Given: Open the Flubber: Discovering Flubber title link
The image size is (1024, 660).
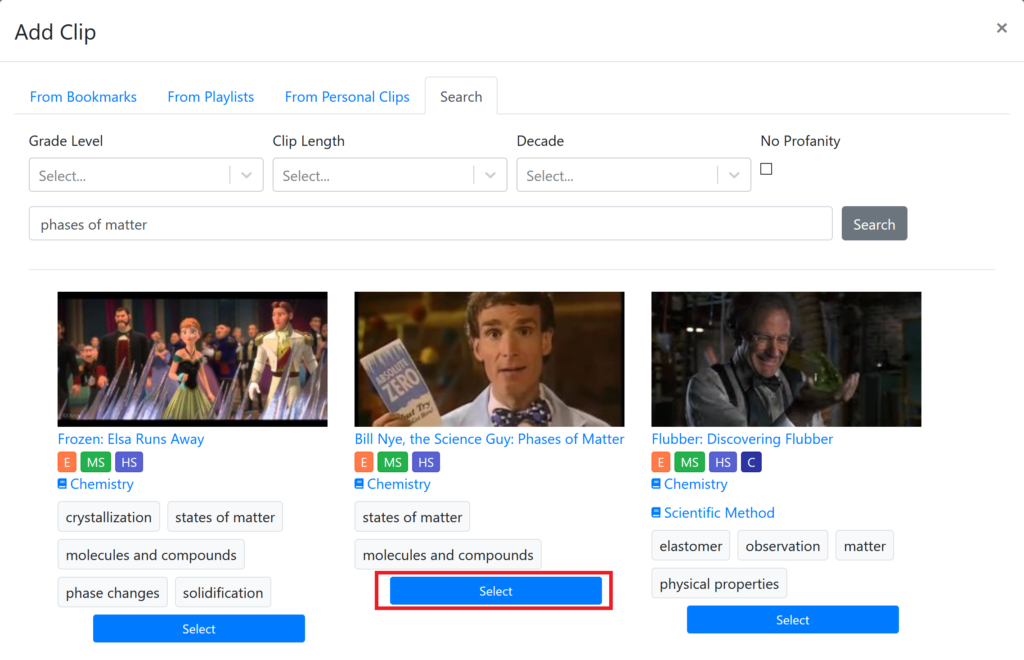Looking at the screenshot, I should click(x=742, y=439).
